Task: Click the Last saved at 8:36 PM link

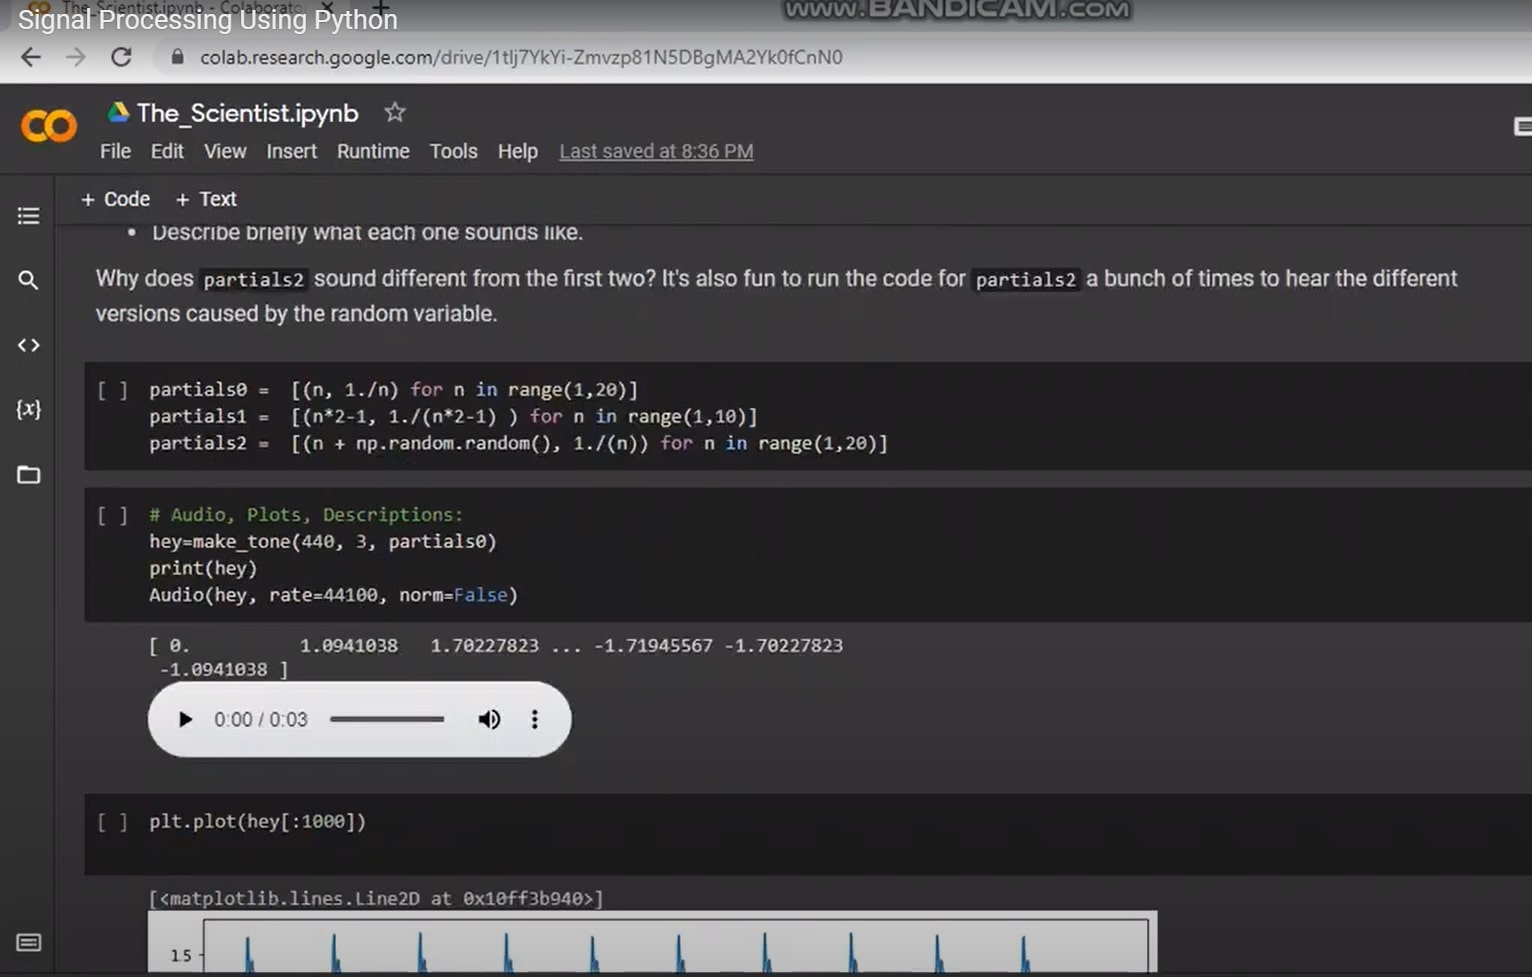Action: pyautogui.click(x=656, y=151)
